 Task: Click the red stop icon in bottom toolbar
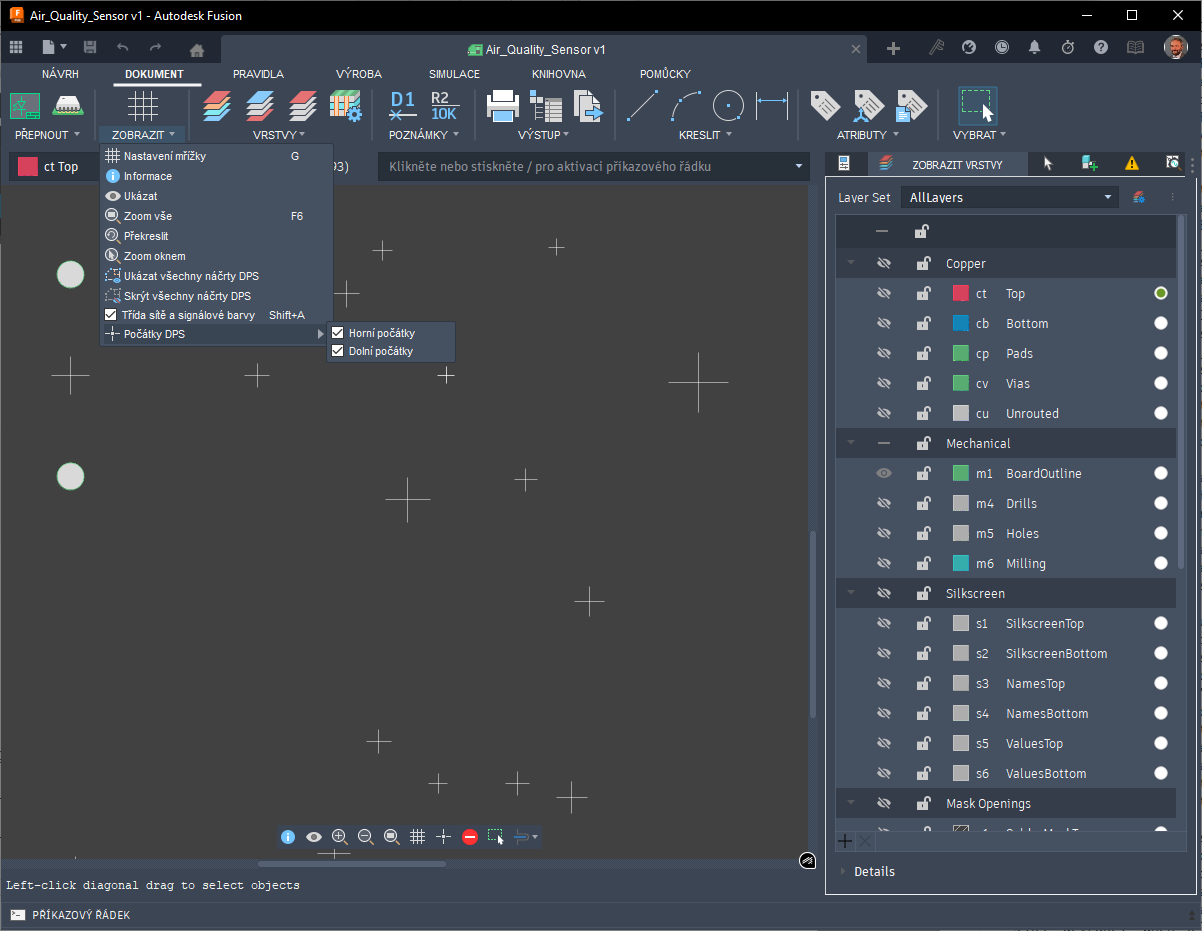(470, 837)
